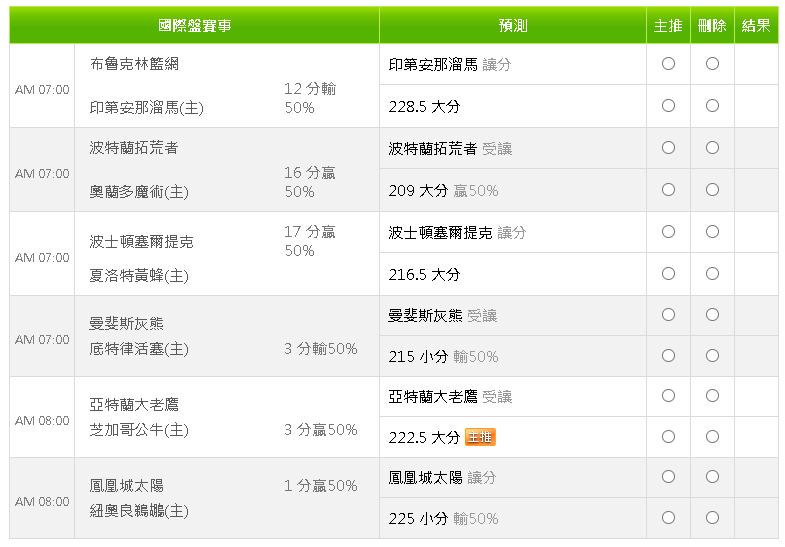
Task: Click the 預測 column header
Action: 513,25
